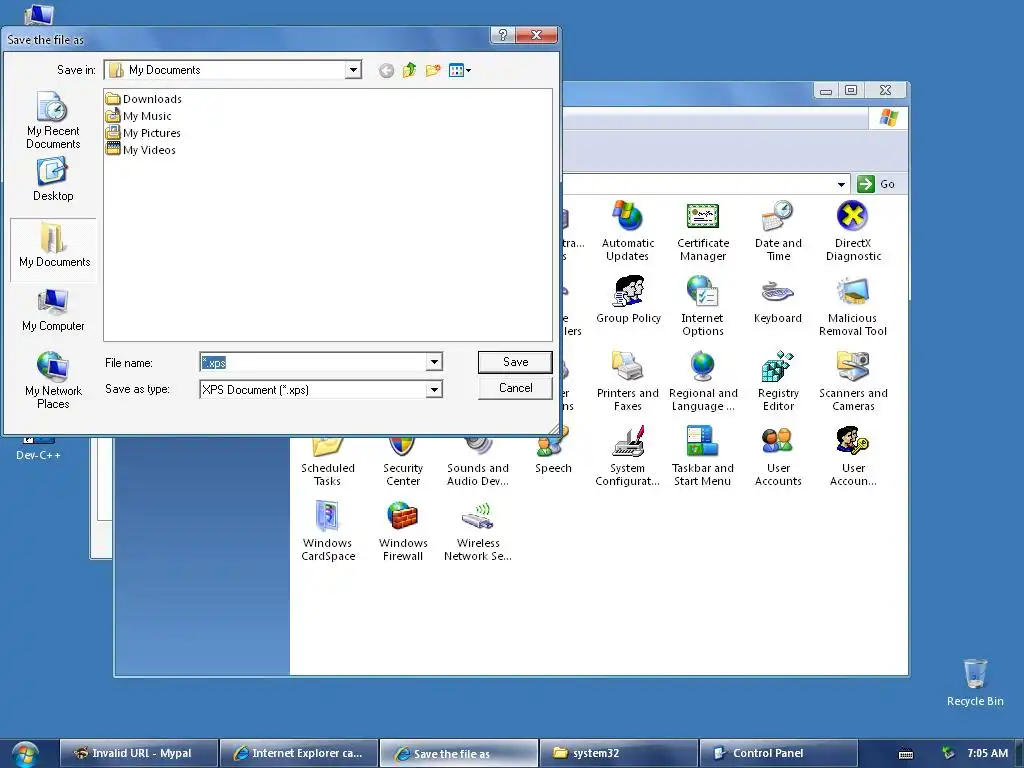This screenshot has height=768, width=1024.
Task: Click the Cancel button
Action: click(x=515, y=388)
